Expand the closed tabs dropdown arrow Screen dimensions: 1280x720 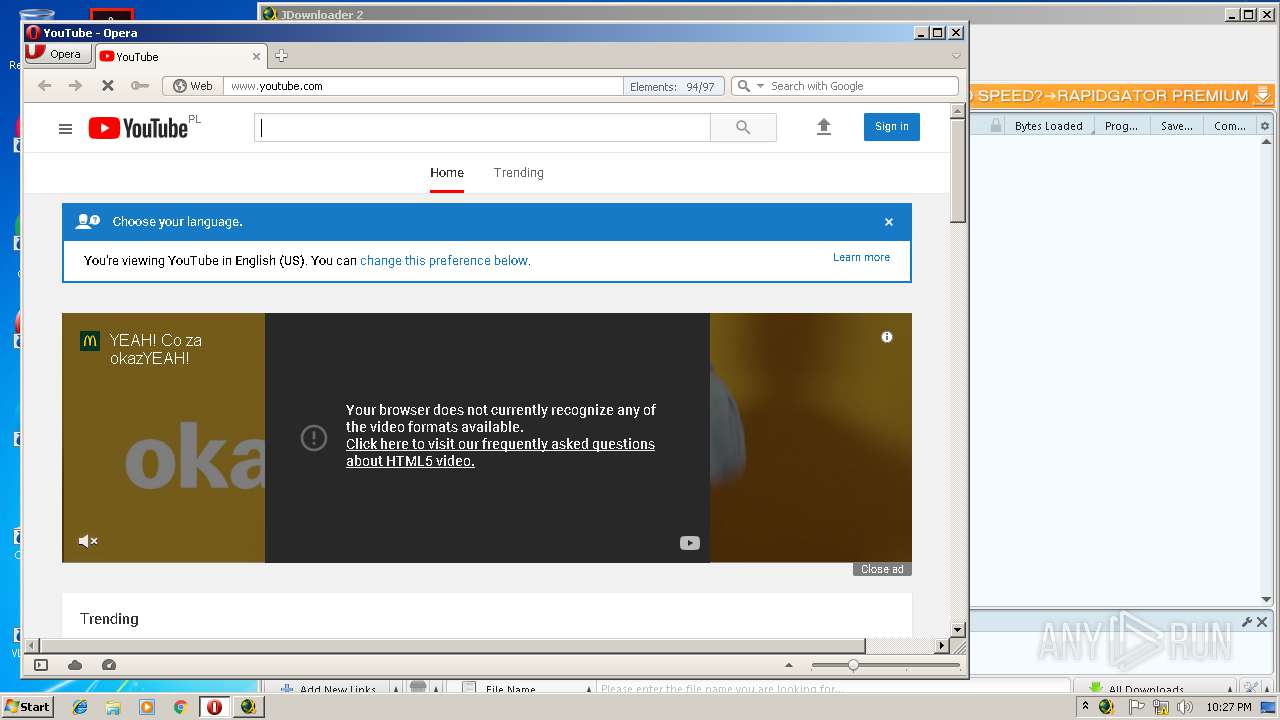[956, 56]
